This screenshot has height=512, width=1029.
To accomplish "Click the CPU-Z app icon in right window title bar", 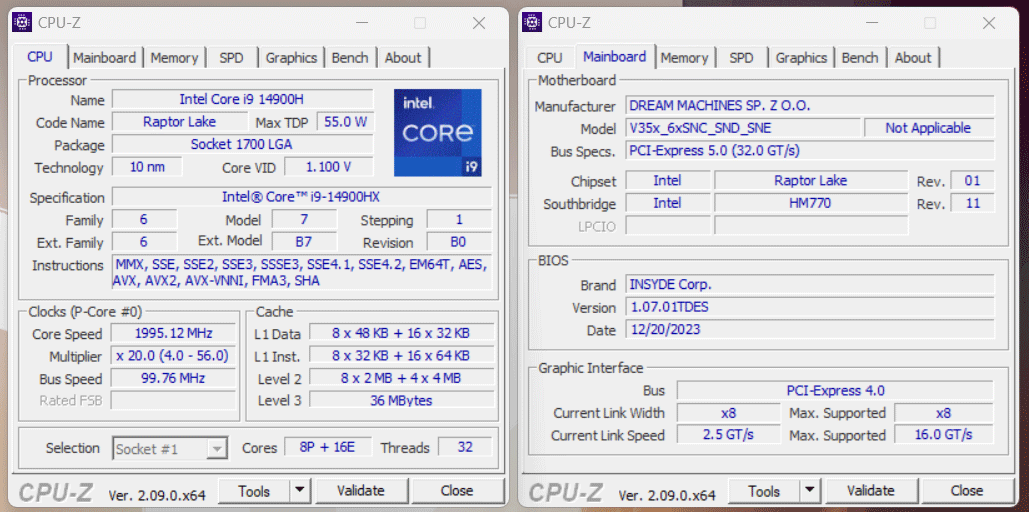I will tap(532, 22).
